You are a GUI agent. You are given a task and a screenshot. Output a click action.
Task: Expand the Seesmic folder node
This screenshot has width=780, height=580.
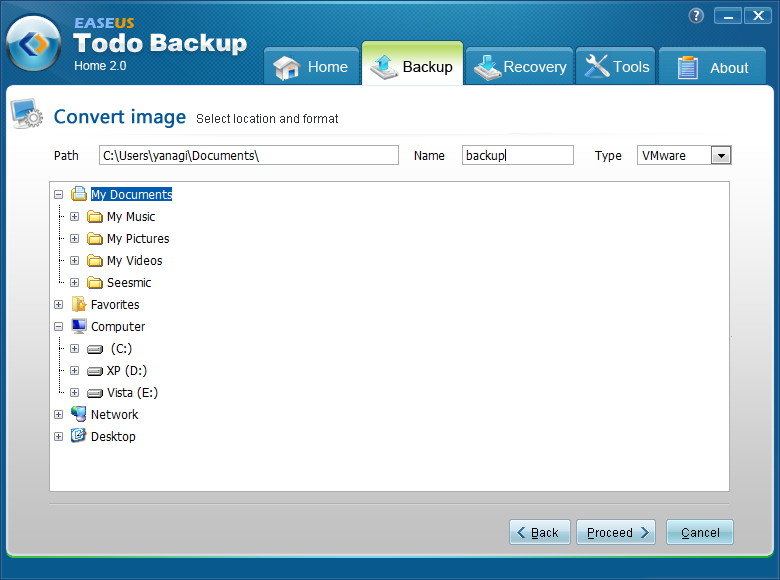coord(75,283)
